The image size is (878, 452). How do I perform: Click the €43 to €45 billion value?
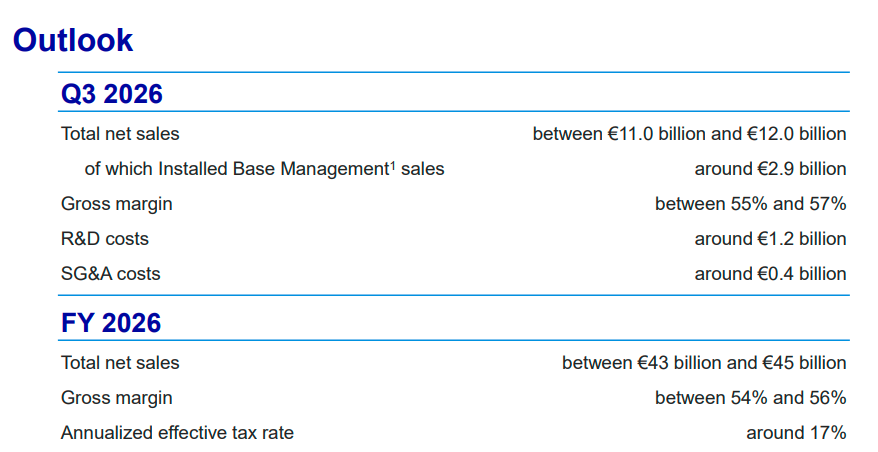[704, 363]
